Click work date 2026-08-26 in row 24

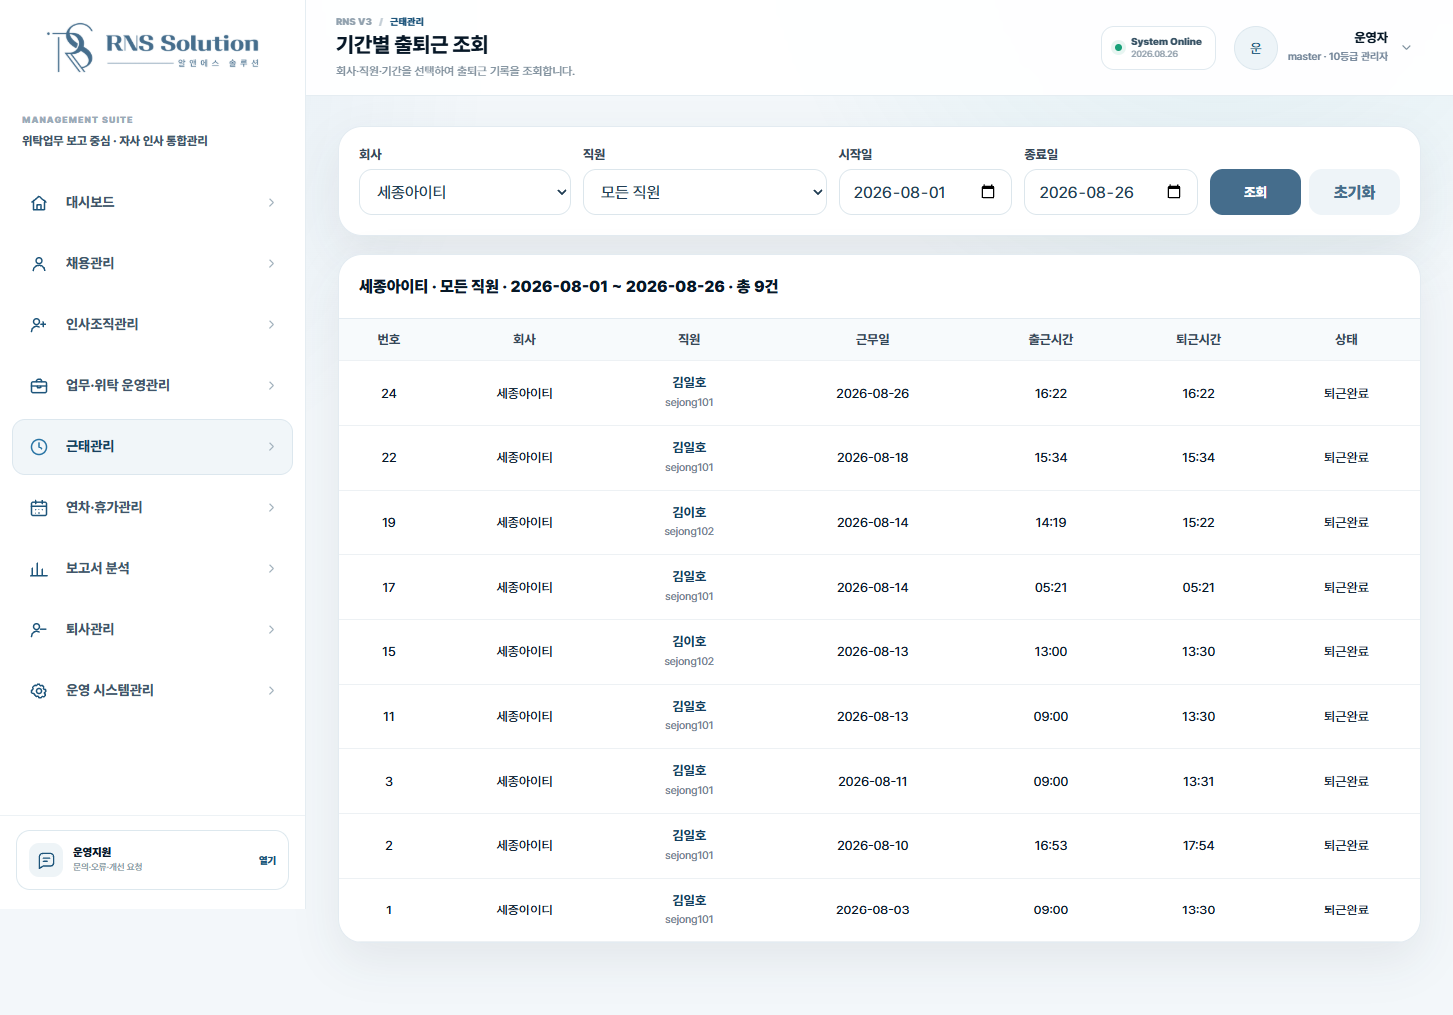click(873, 394)
